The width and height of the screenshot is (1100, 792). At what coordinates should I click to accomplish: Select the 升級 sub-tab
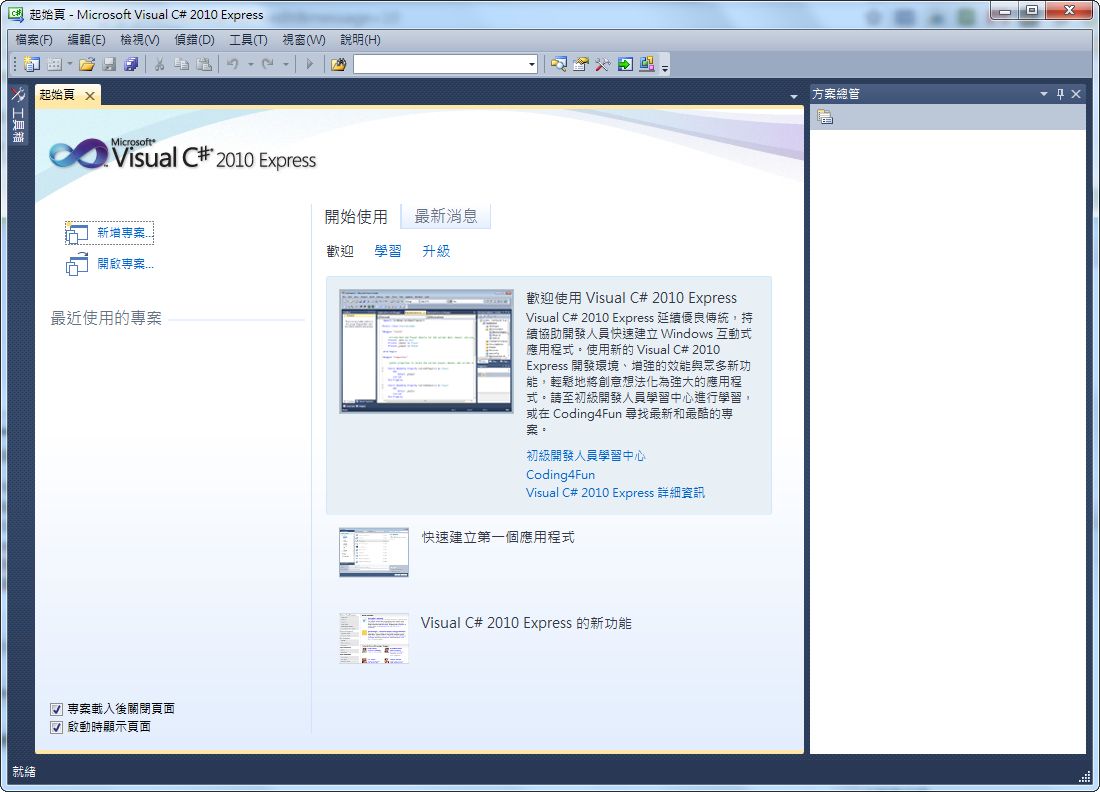[436, 251]
